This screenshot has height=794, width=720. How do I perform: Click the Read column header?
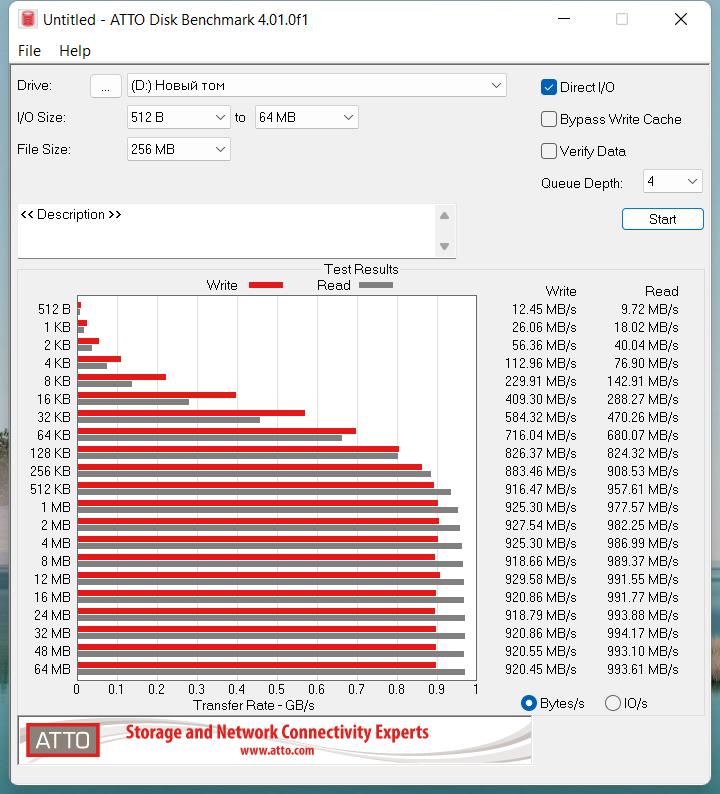(662, 291)
